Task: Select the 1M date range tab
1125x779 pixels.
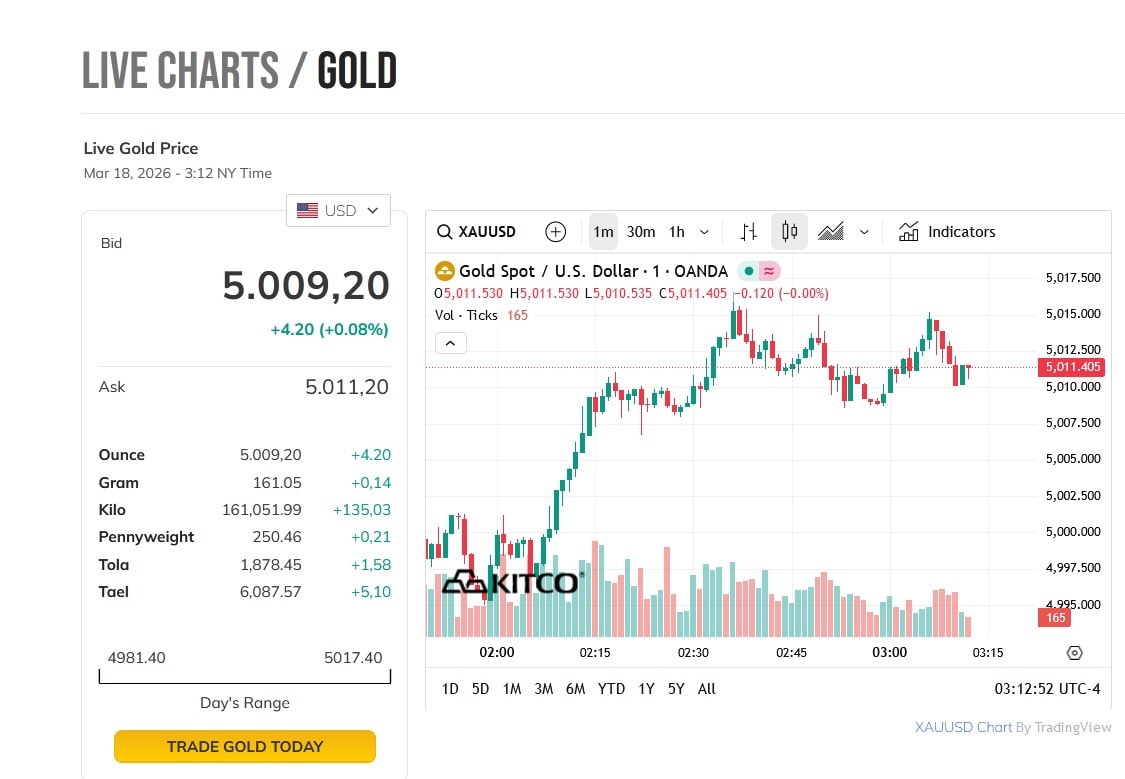Action: point(512,689)
